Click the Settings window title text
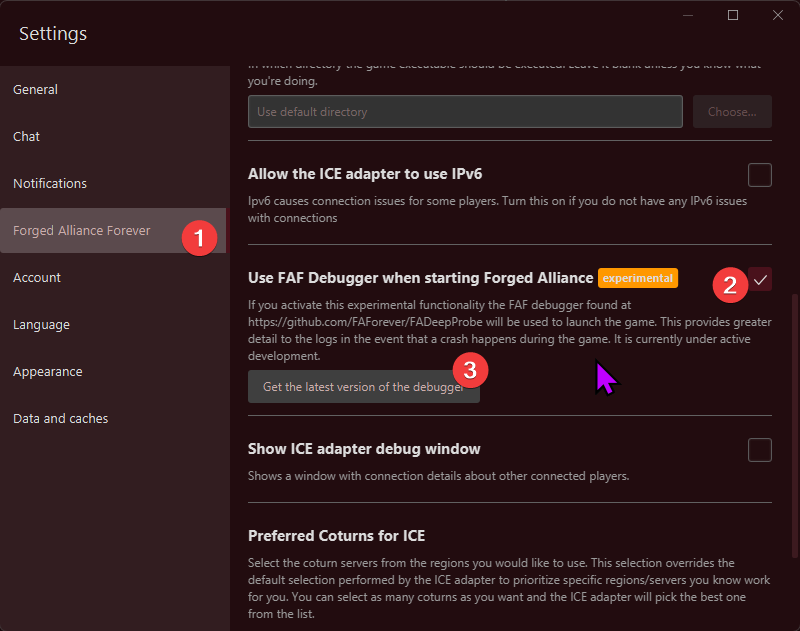Viewport: 800px width, 631px height. [53, 34]
